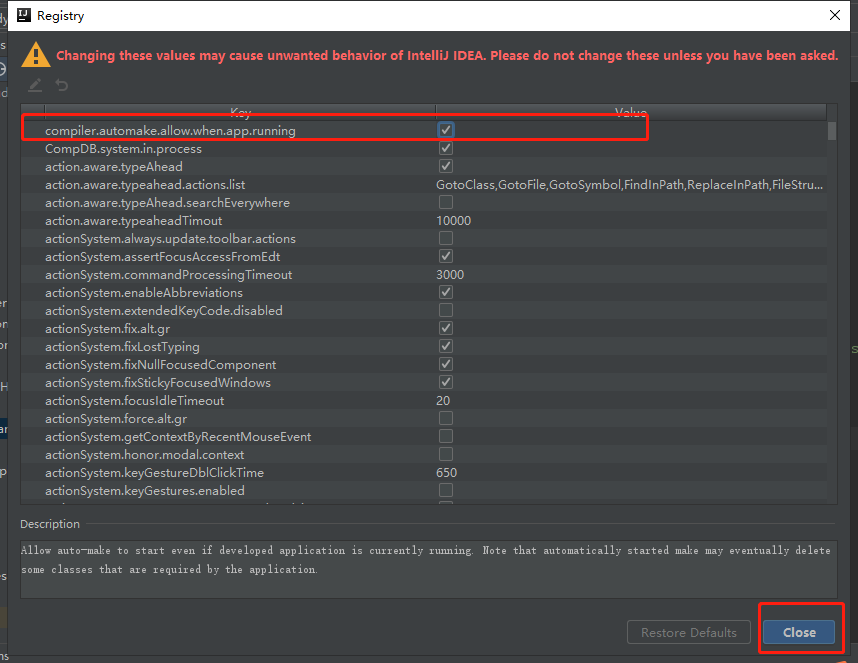Click the Restore Defaults button

click(x=689, y=632)
